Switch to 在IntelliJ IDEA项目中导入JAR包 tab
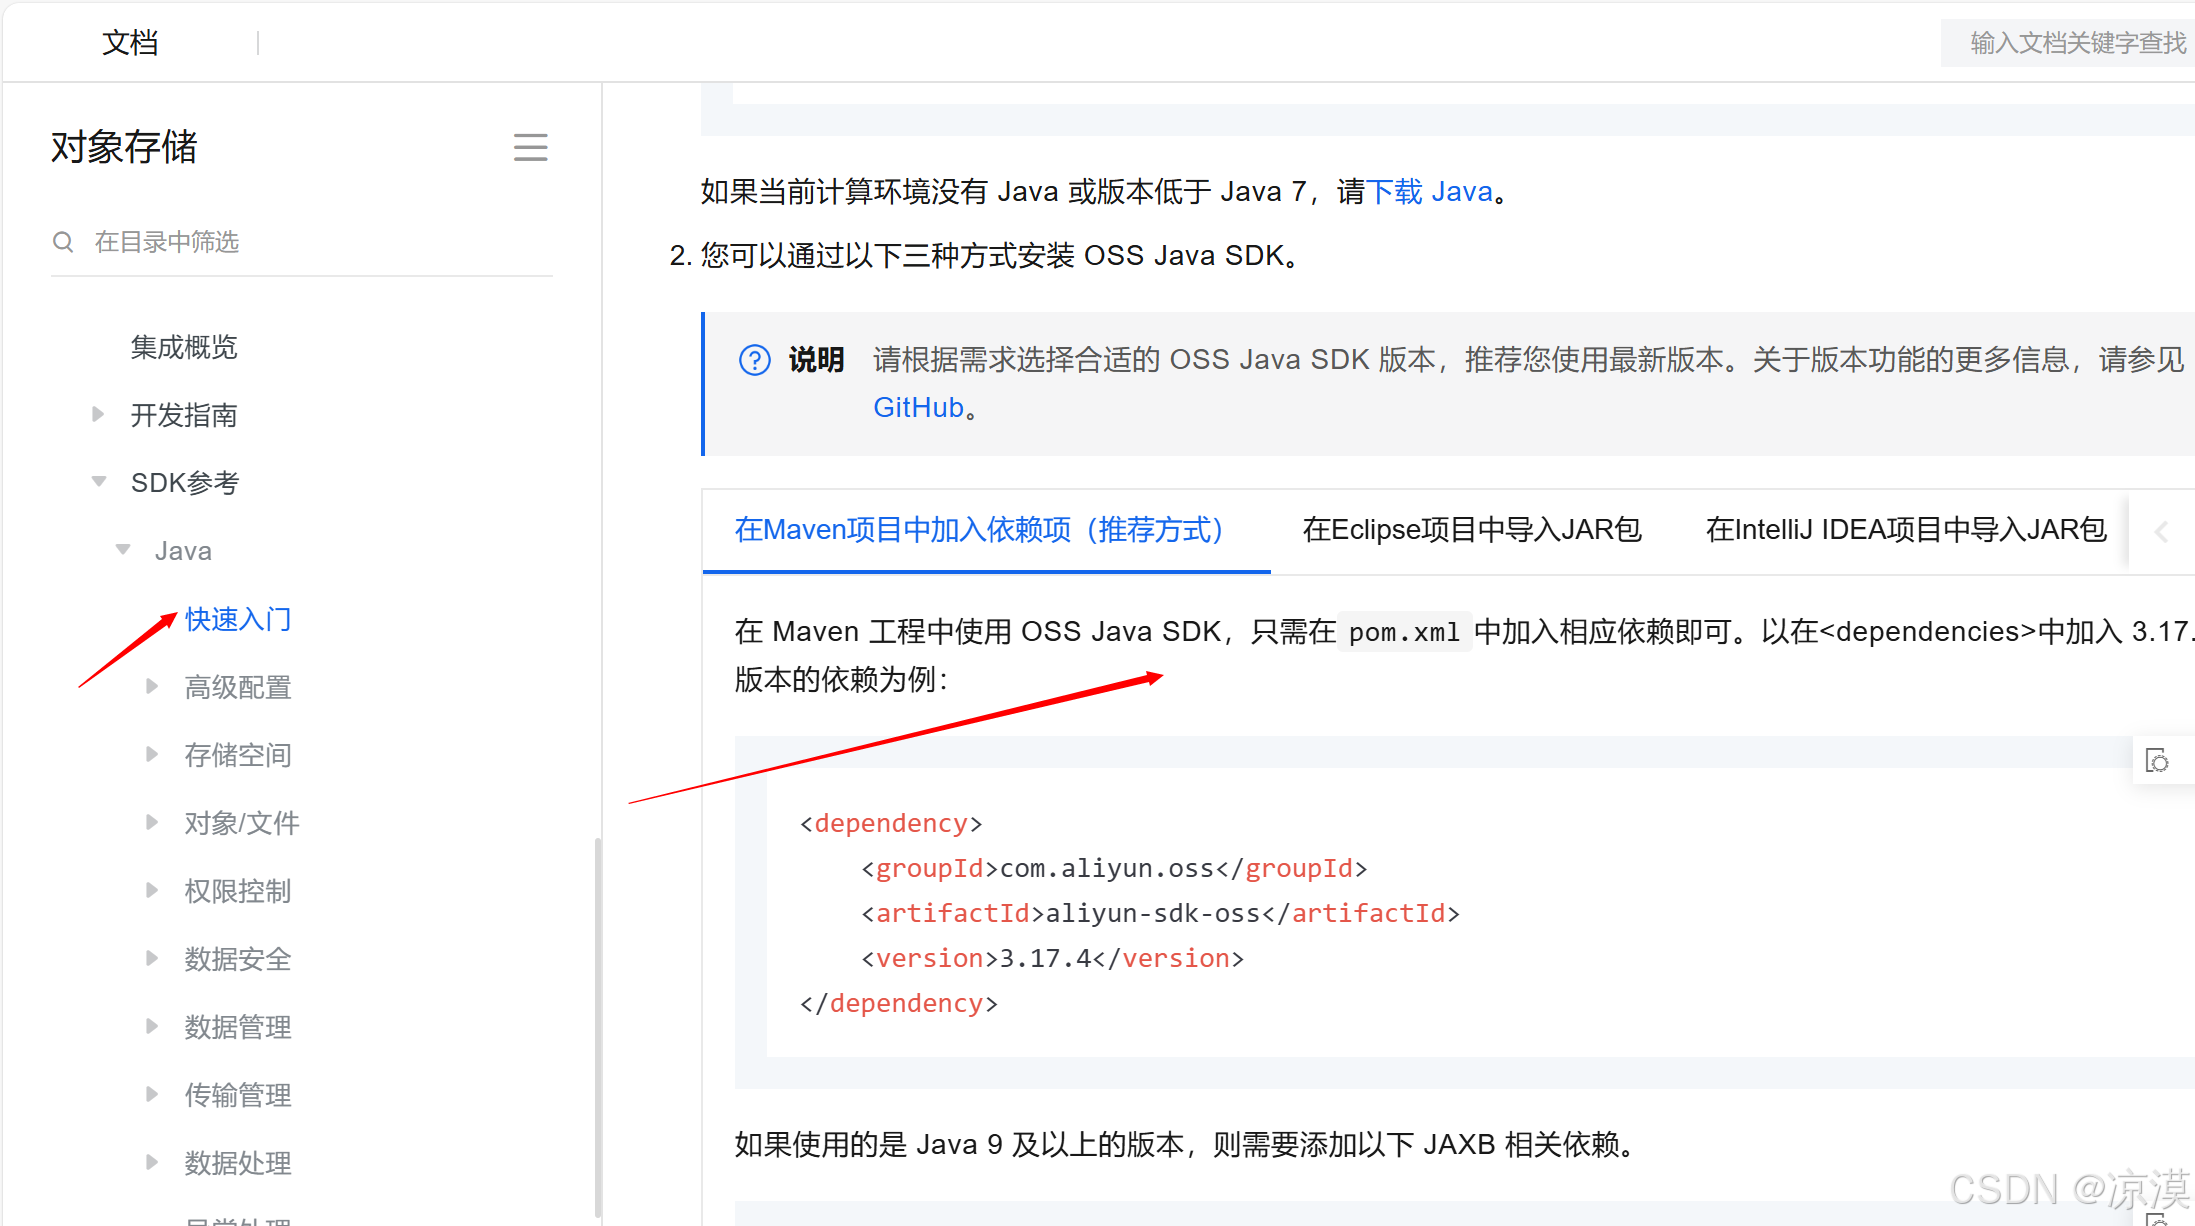 pyautogui.click(x=1905, y=530)
